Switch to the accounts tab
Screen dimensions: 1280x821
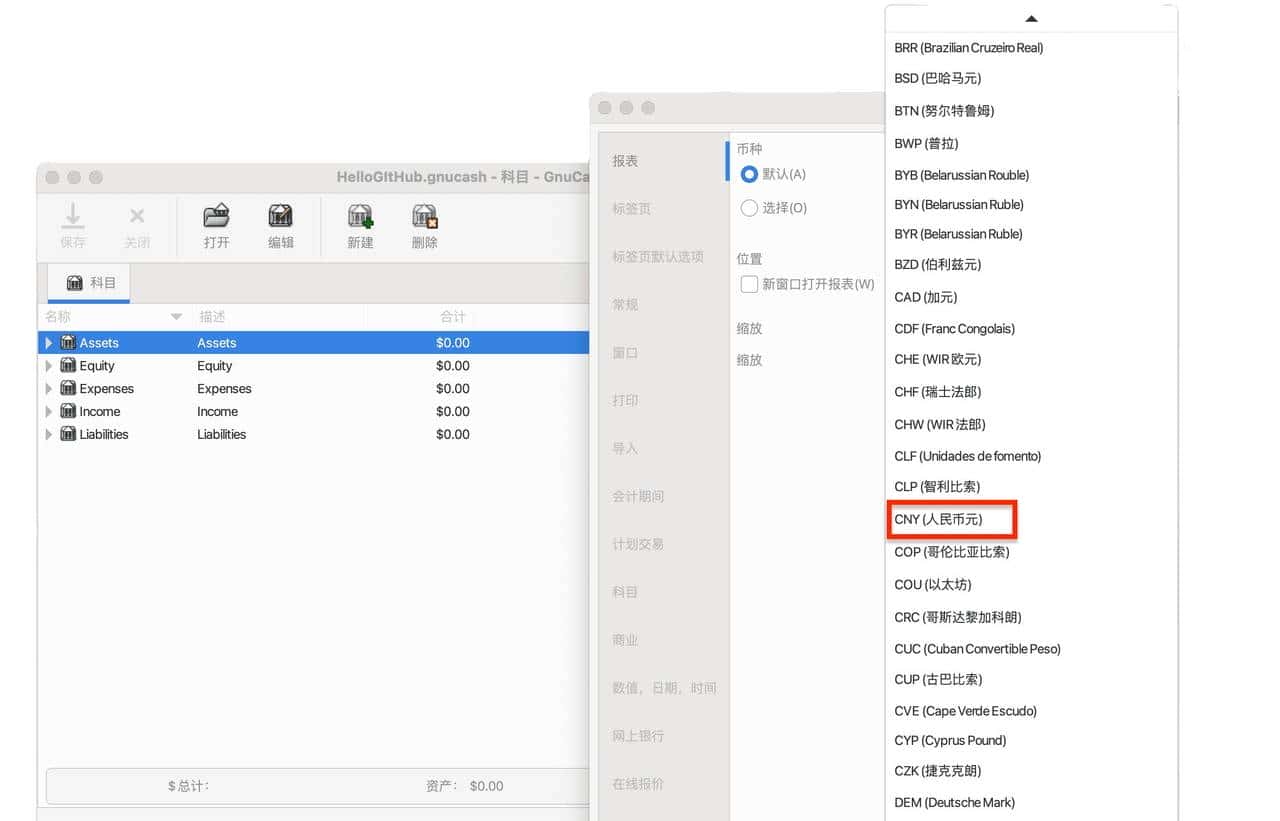[x=90, y=283]
